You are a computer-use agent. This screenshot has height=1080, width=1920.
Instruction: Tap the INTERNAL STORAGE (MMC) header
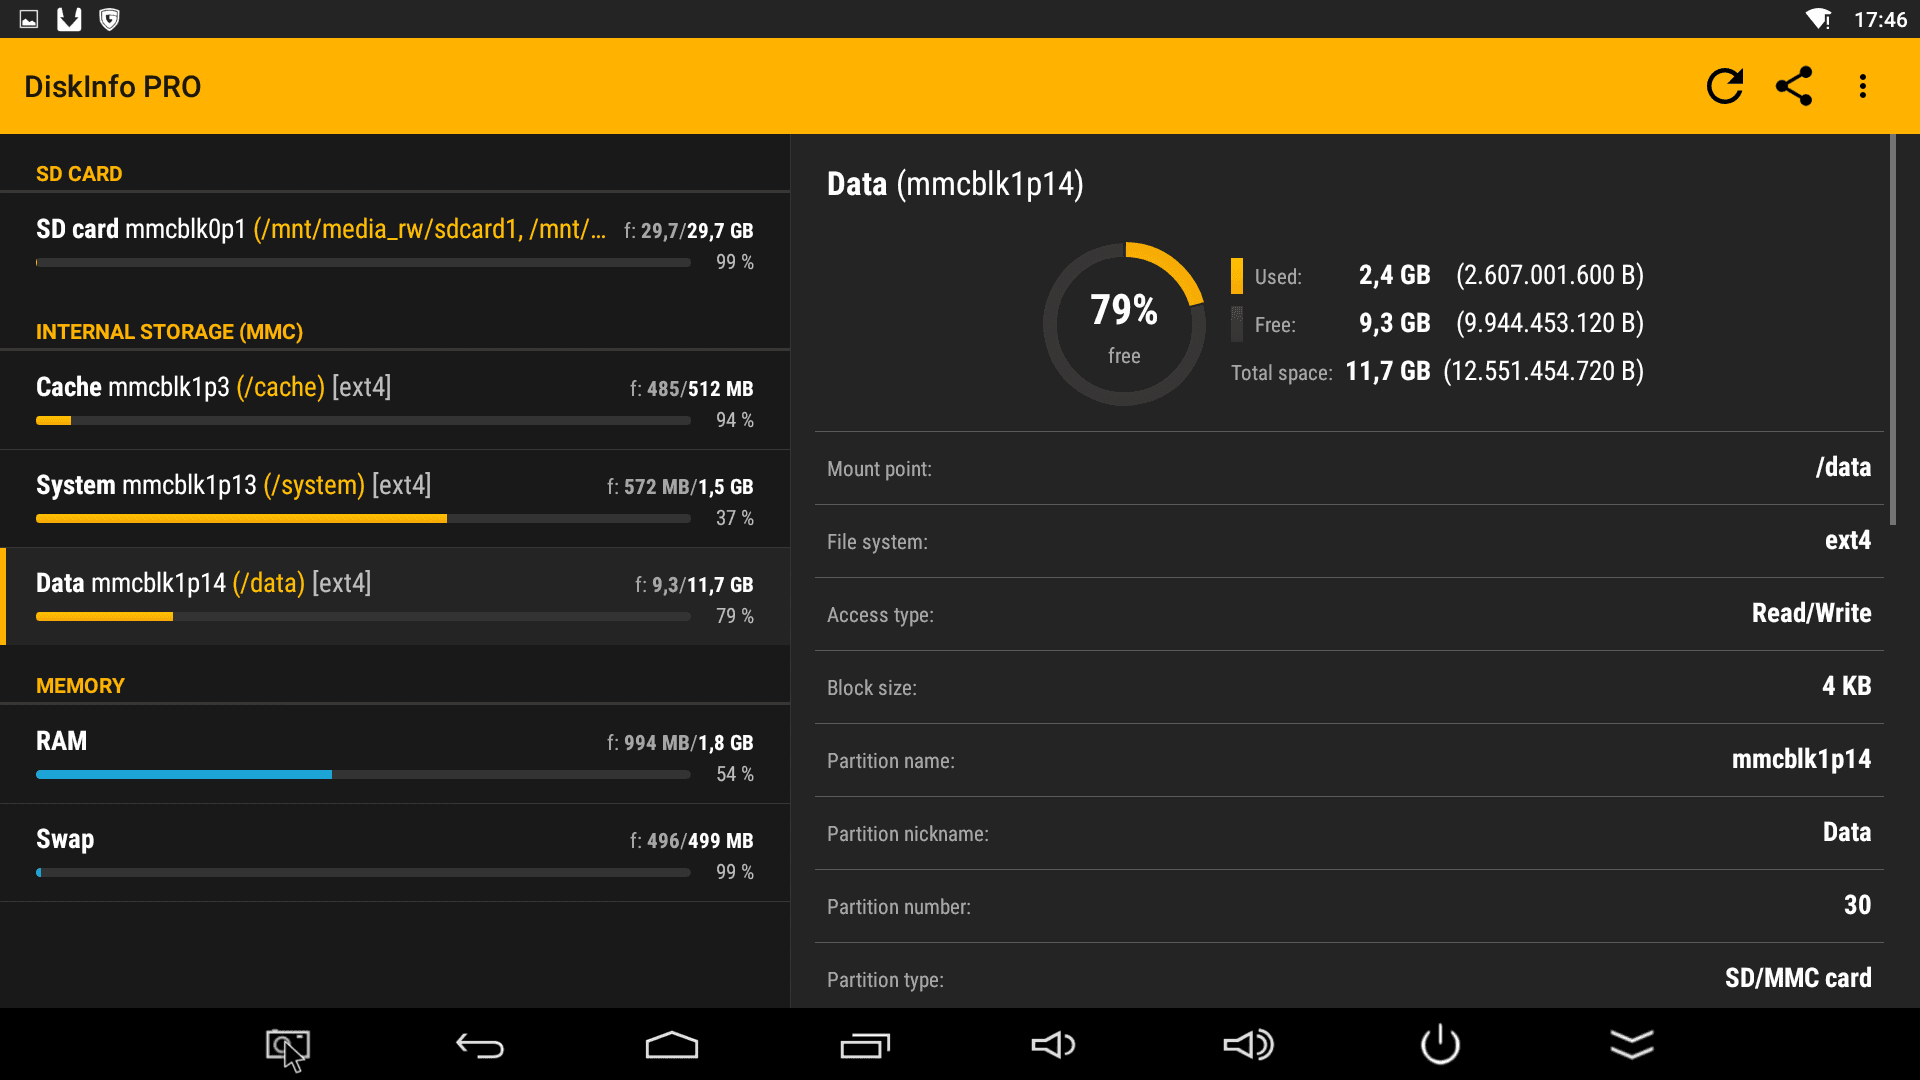click(x=169, y=332)
